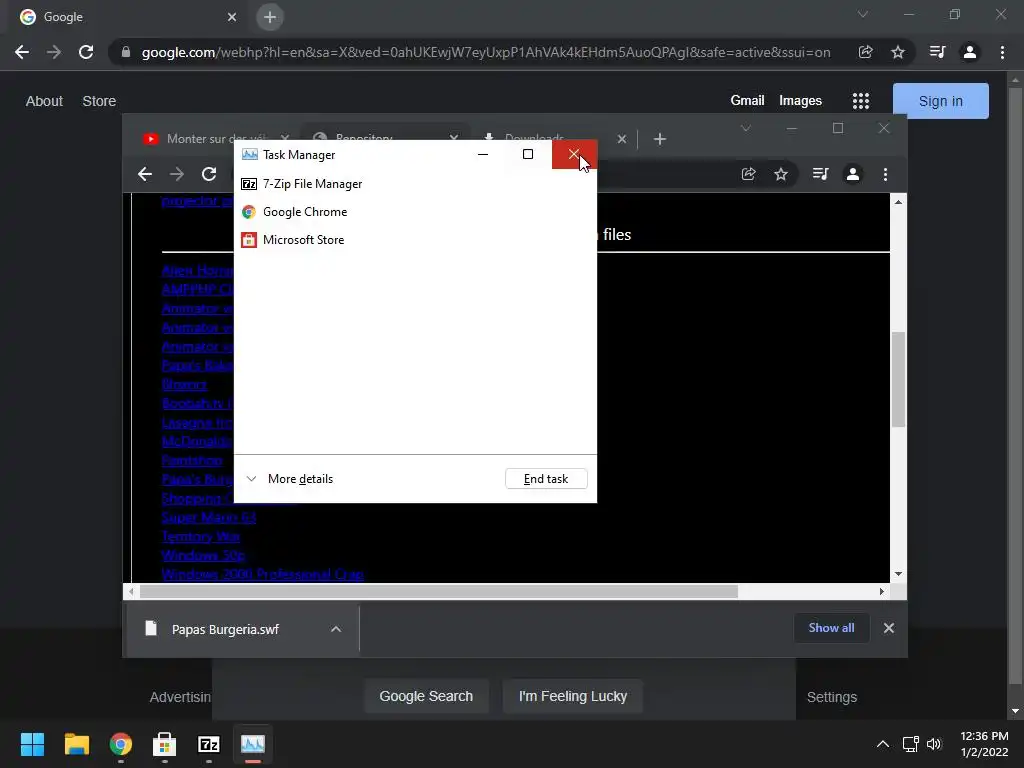The height and width of the screenshot is (768, 1024).
Task: Open Gmail from the Google homepage
Action: 747,101
